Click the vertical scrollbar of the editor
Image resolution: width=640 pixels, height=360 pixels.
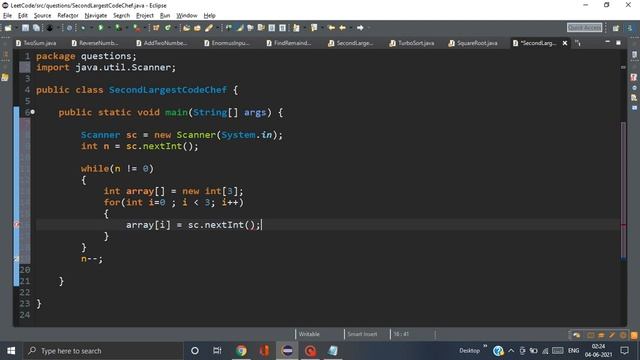pyautogui.click(x=623, y=190)
